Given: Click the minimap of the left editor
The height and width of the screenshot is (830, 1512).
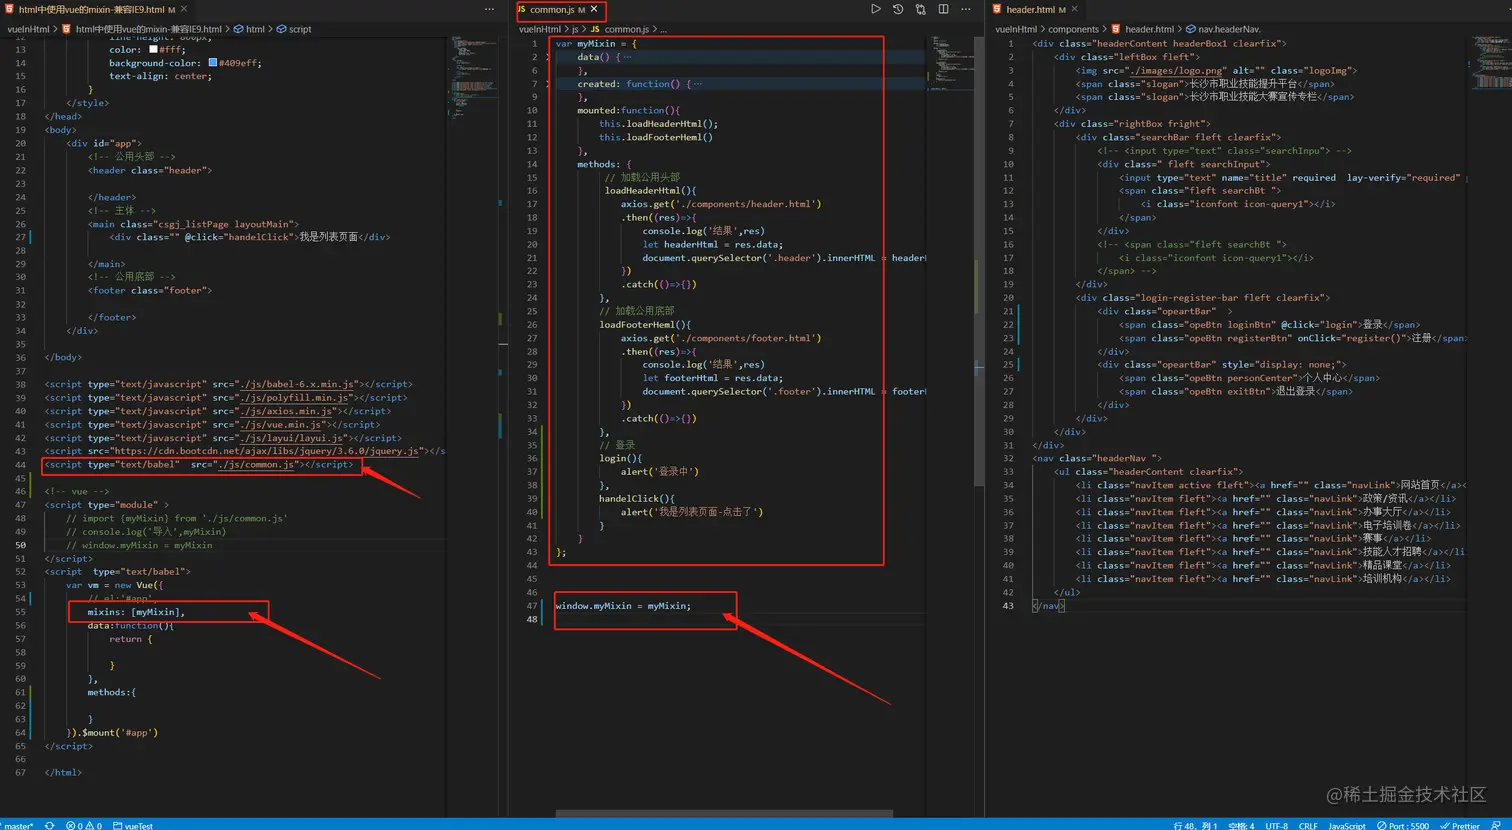Looking at the screenshot, I should (x=472, y=80).
